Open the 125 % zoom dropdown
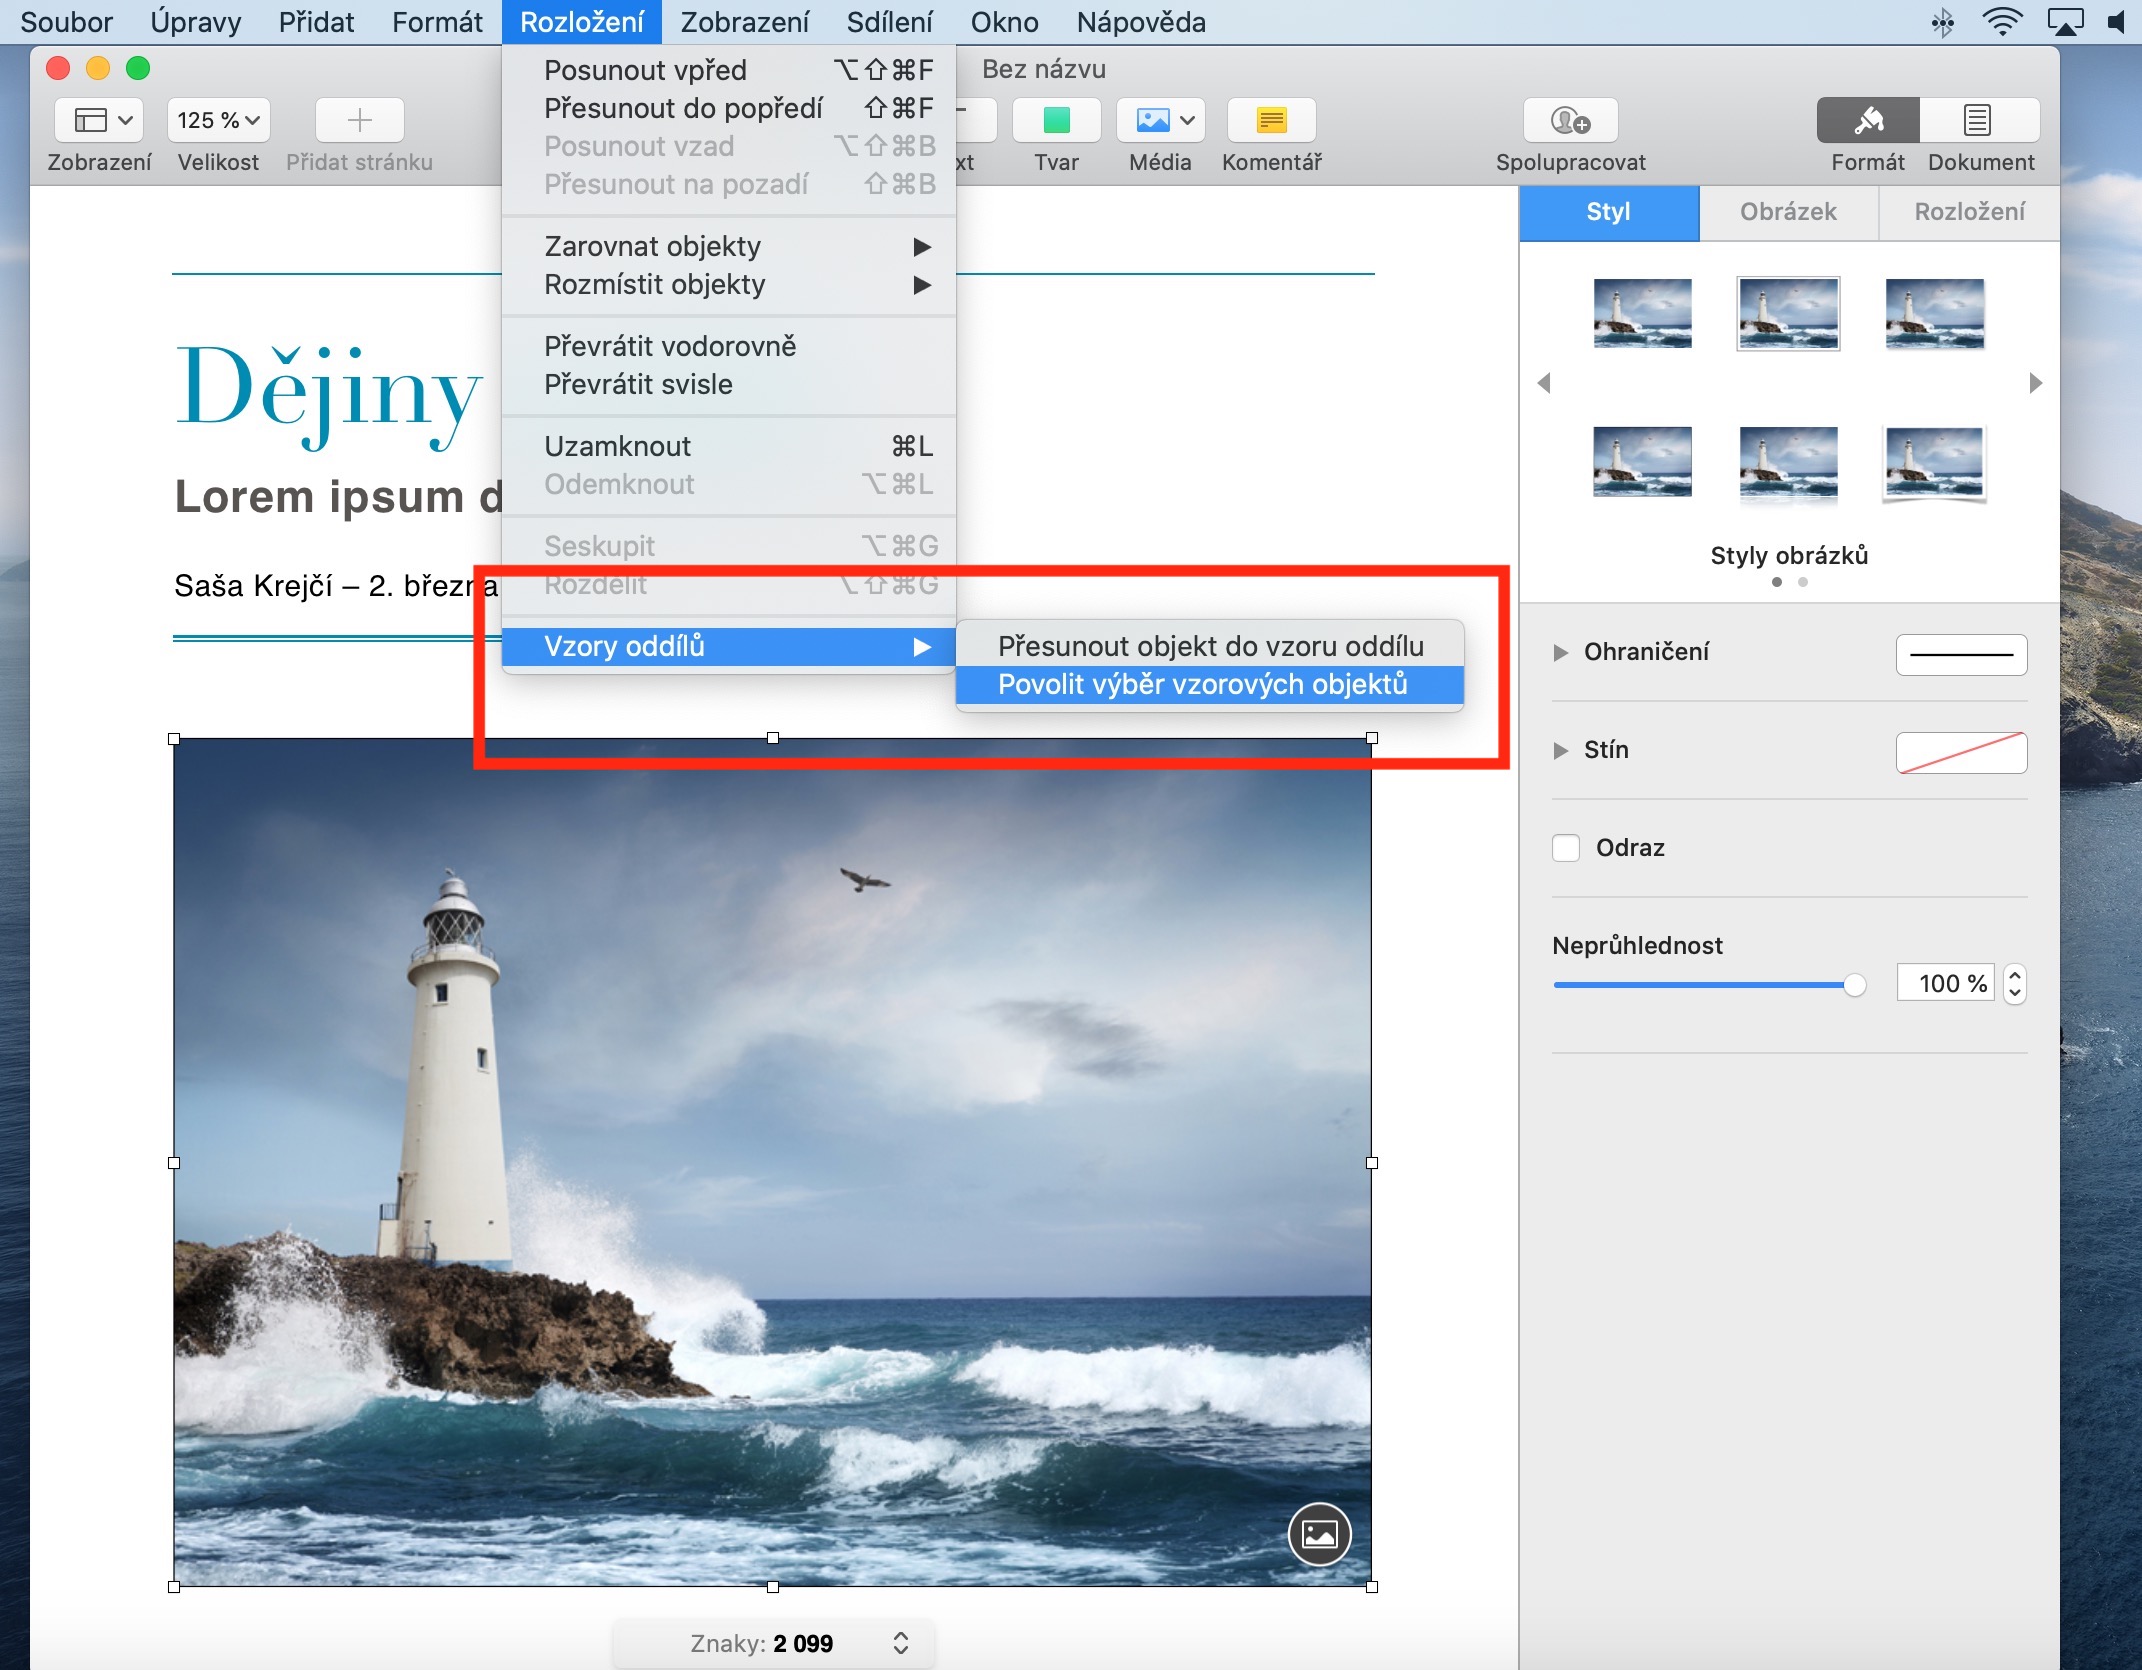This screenshot has width=2142, height=1670. pos(218,121)
